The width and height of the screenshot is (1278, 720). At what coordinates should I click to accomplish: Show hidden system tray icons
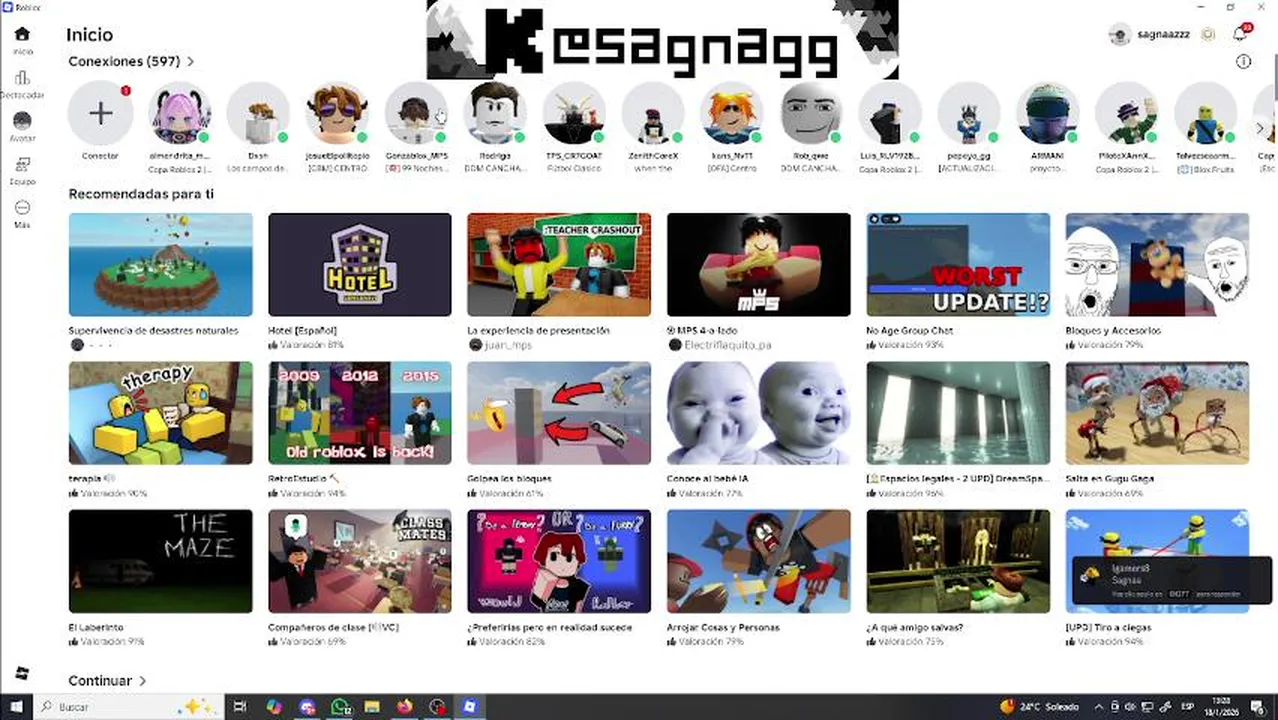tap(1099, 707)
